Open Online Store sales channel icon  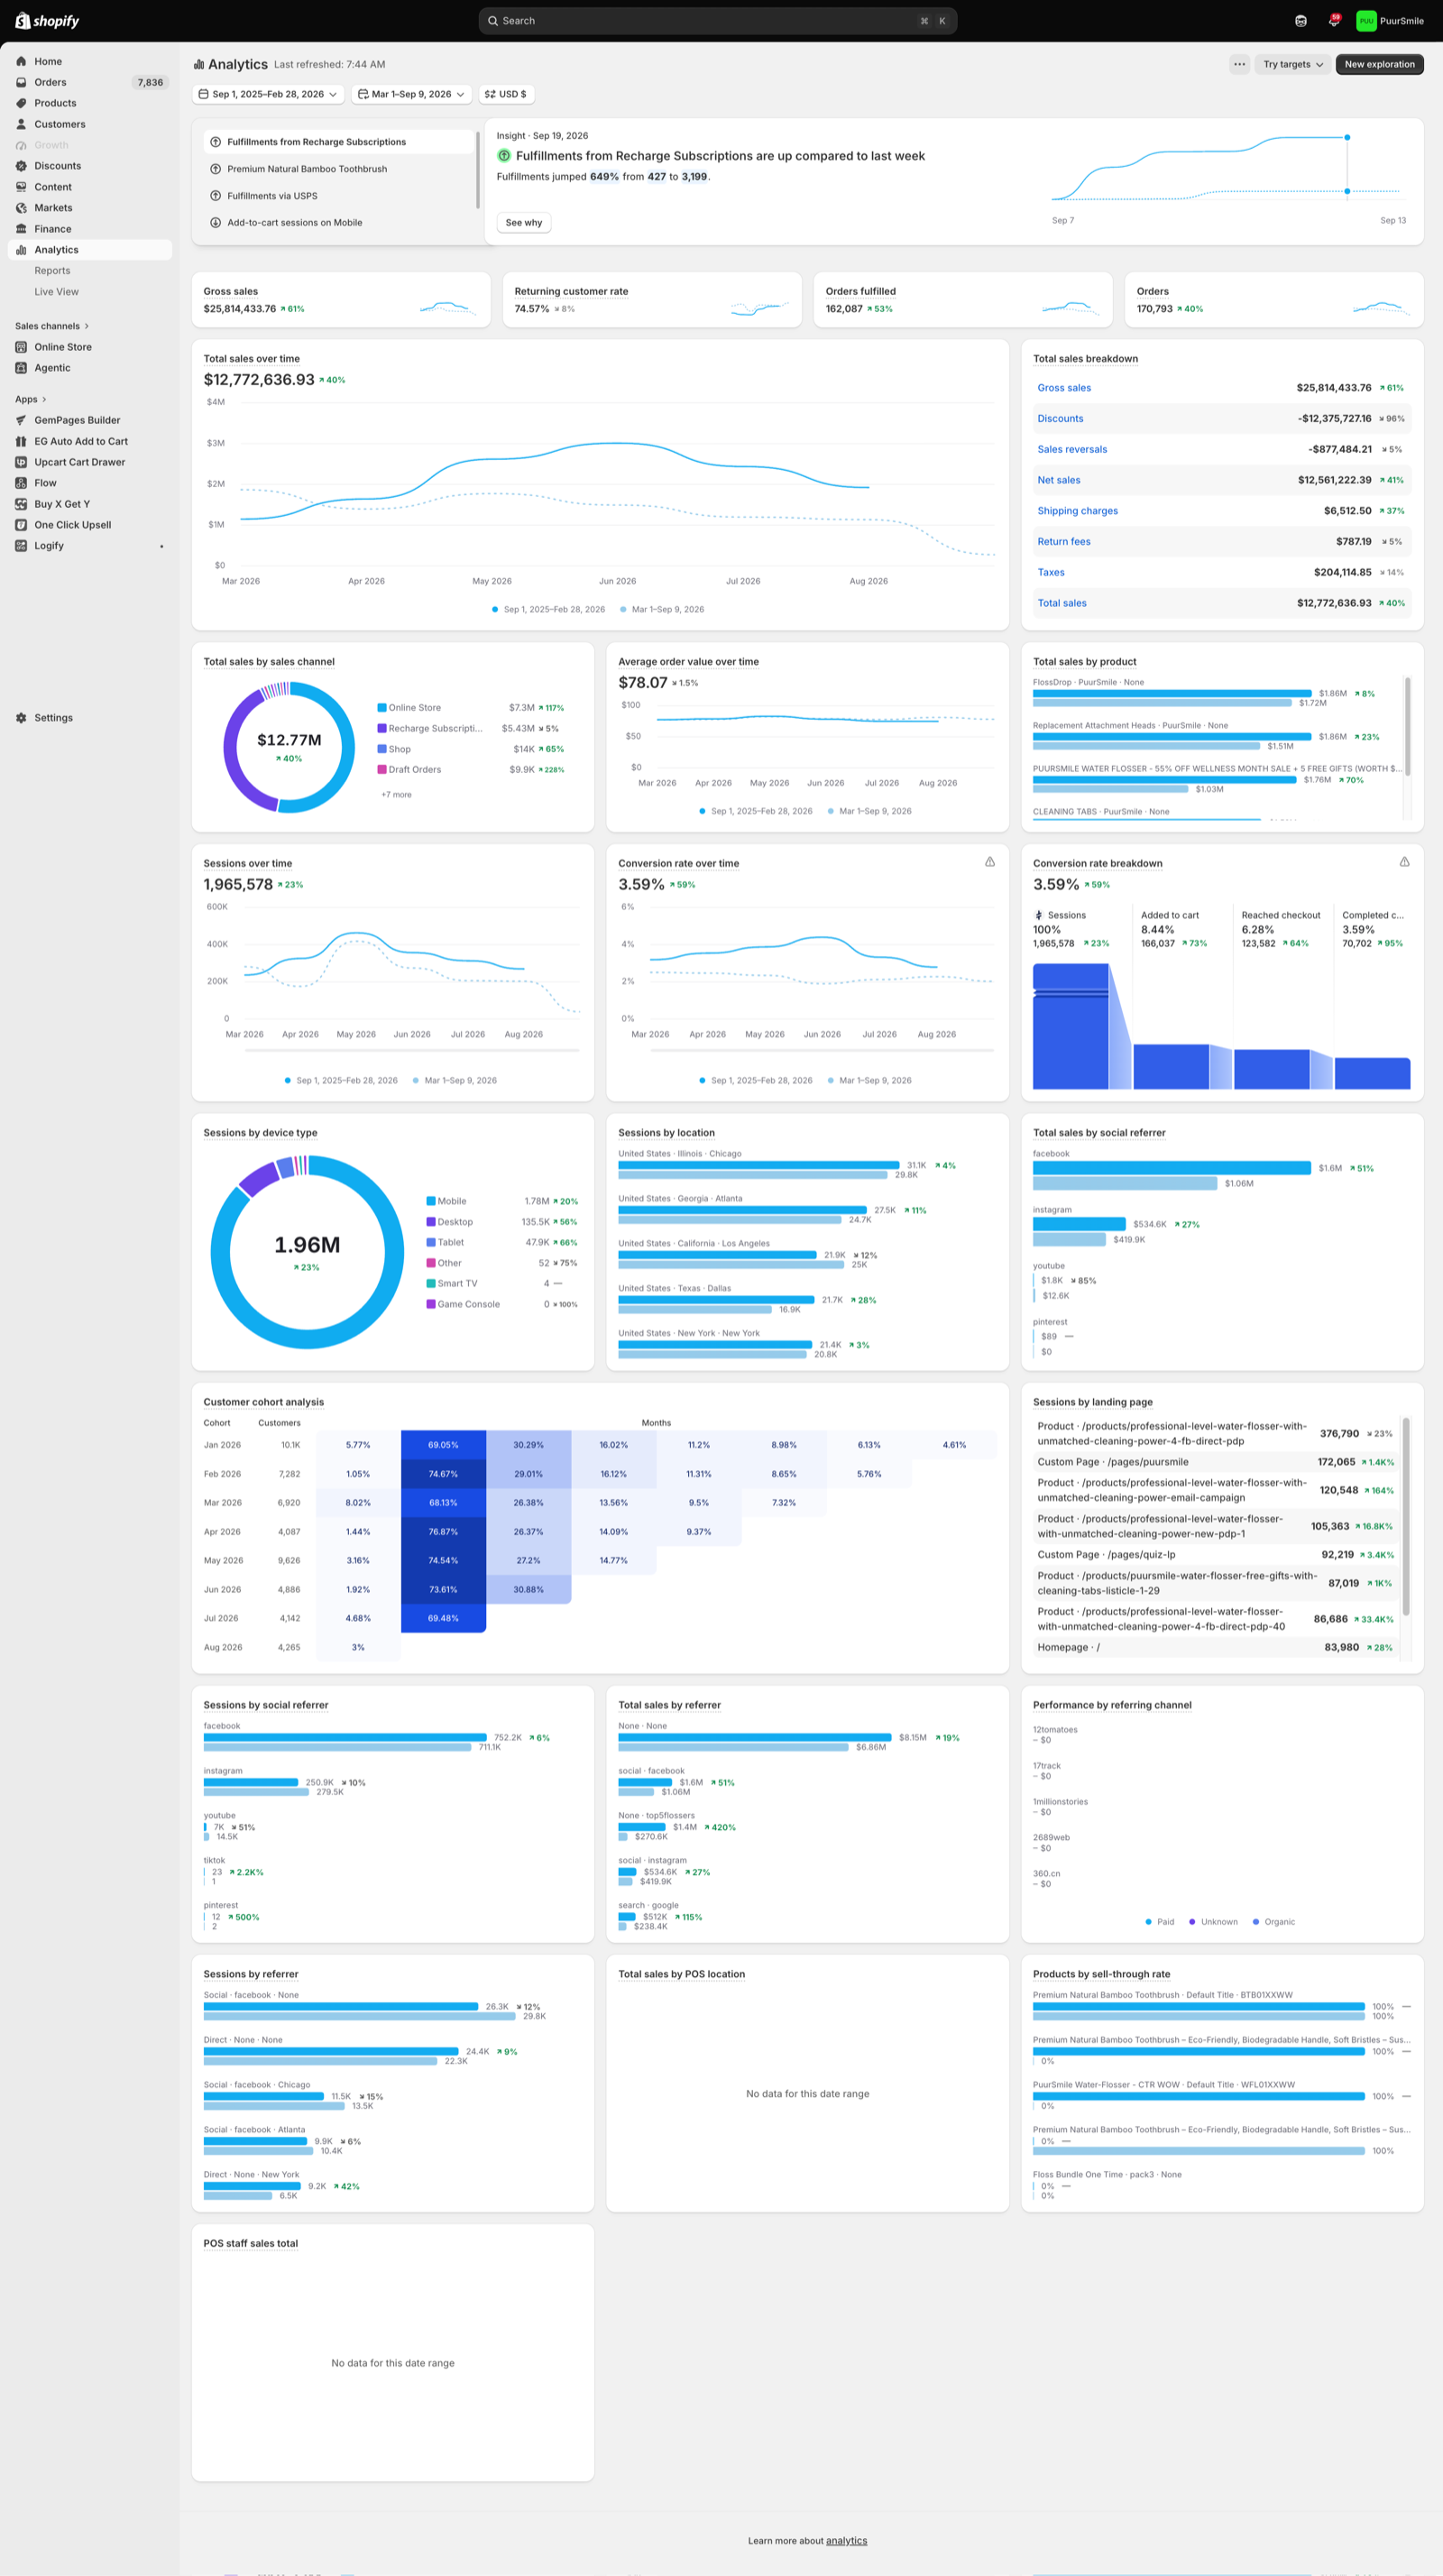(21, 347)
